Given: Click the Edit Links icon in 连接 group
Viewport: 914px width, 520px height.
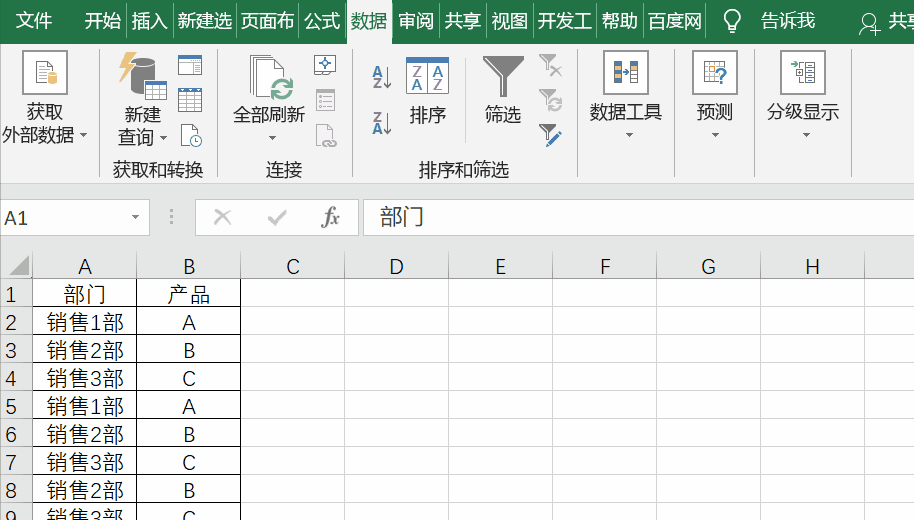Looking at the screenshot, I should [326, 136].
